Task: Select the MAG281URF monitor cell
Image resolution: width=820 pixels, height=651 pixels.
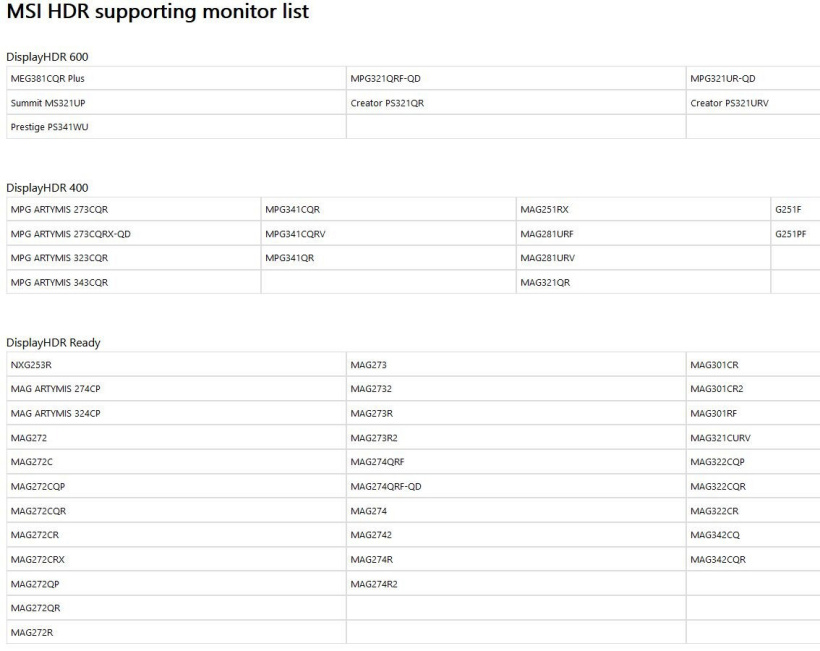Action: coord(547,234)
